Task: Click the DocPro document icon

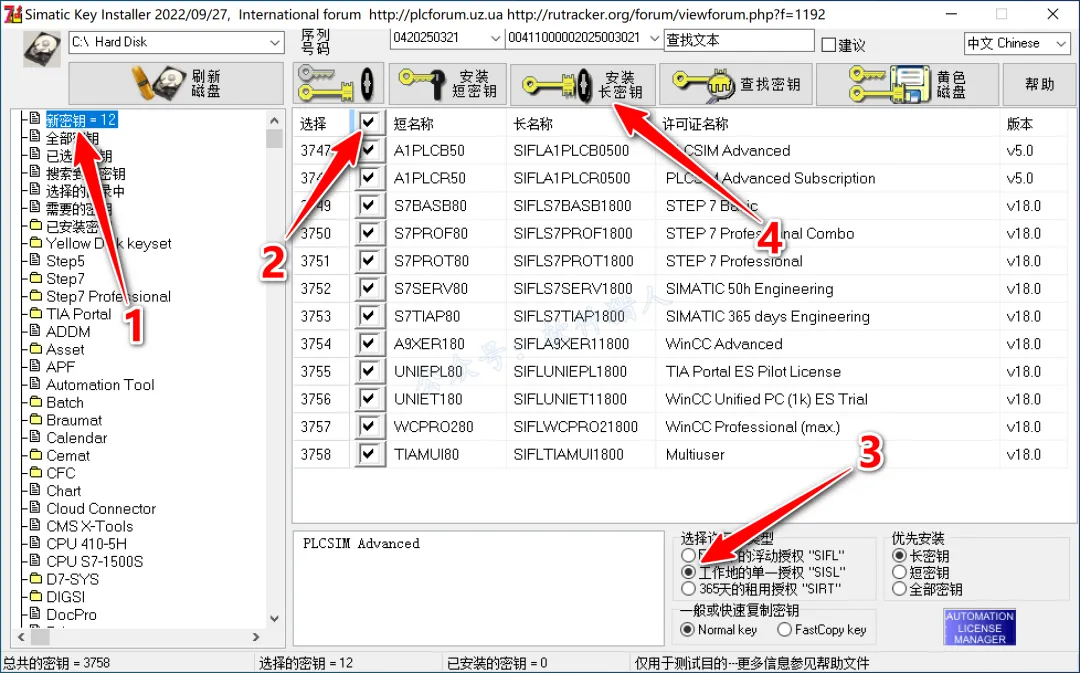Action: coord(35,613)
